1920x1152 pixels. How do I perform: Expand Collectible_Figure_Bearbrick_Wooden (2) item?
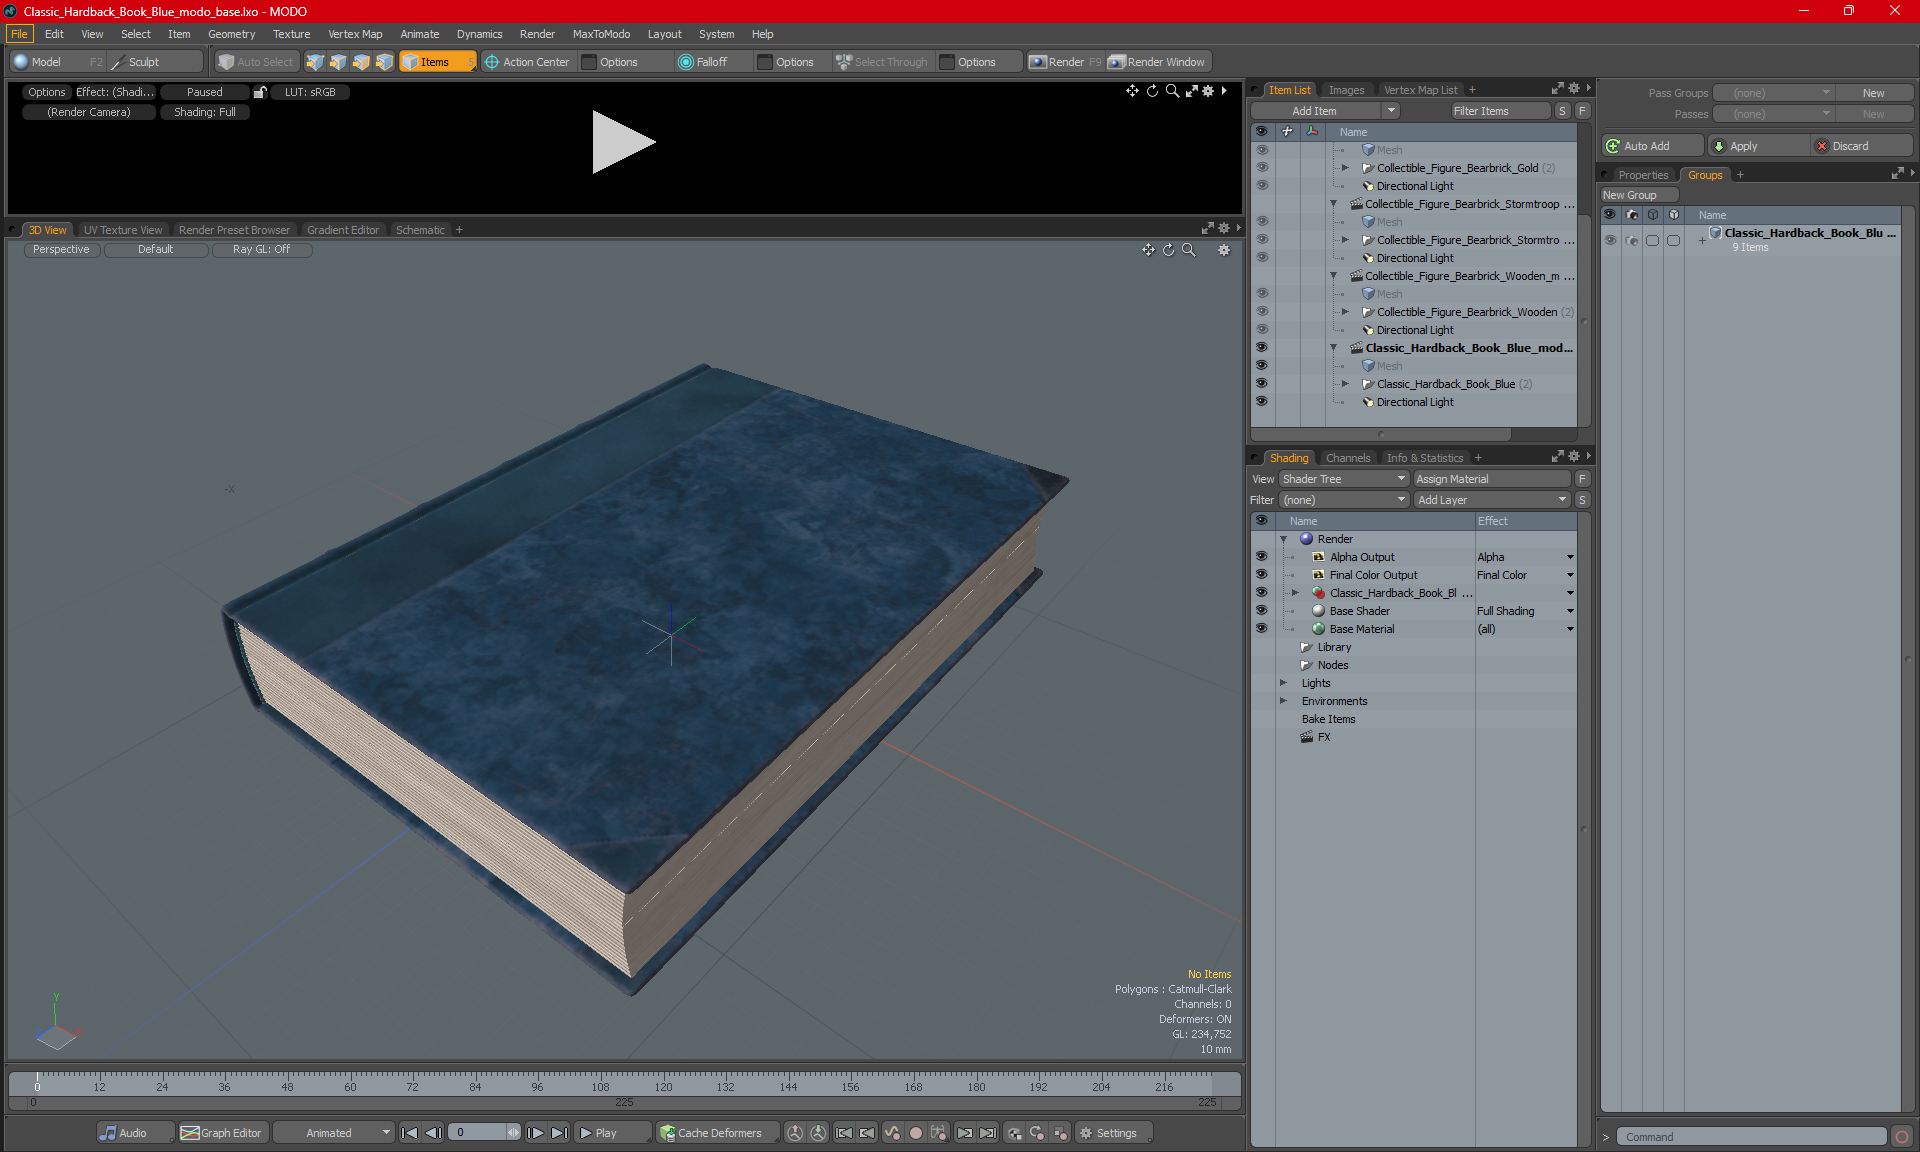click(x=1345, y=312)
